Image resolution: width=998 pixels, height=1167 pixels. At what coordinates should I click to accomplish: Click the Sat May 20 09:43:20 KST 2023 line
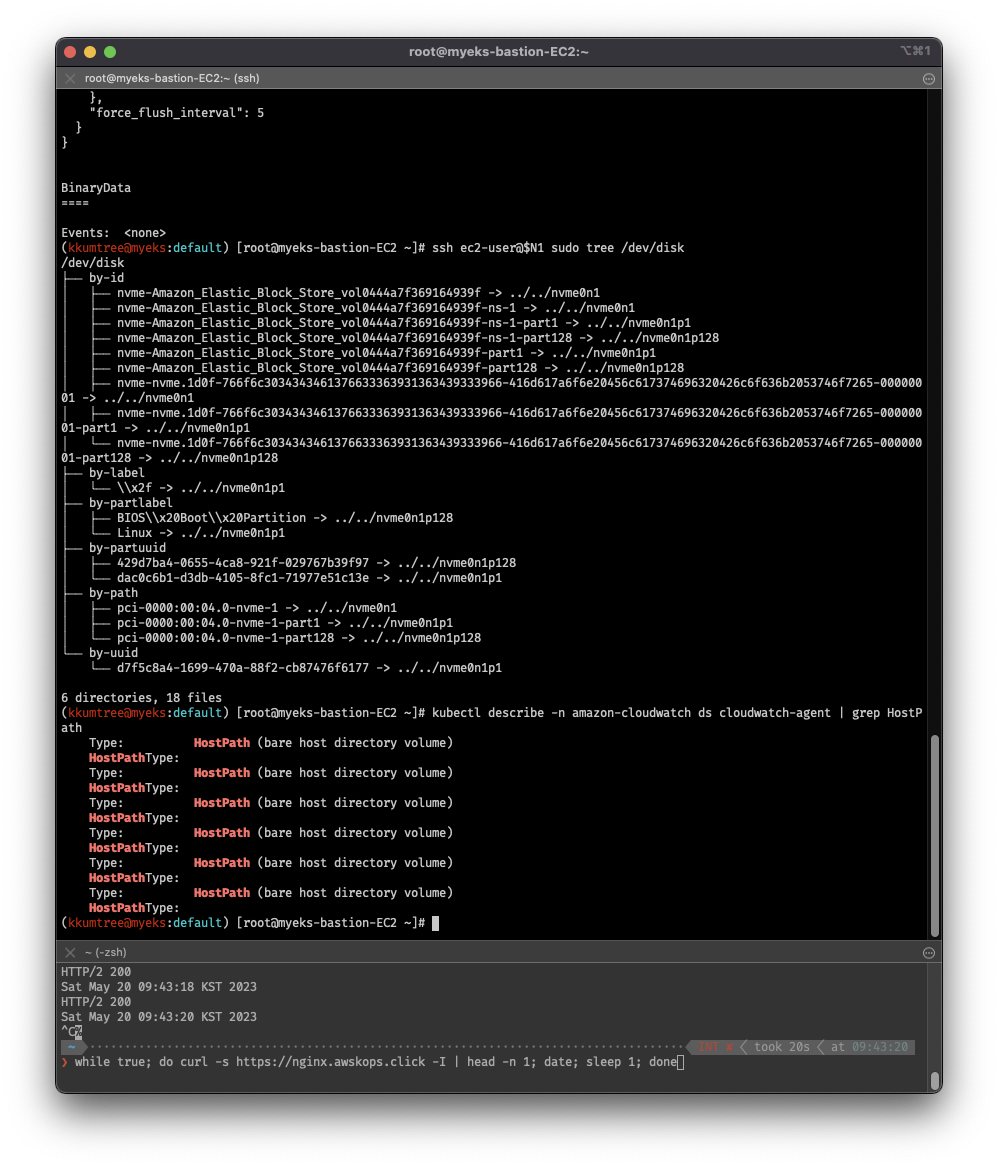[159, 1017]
